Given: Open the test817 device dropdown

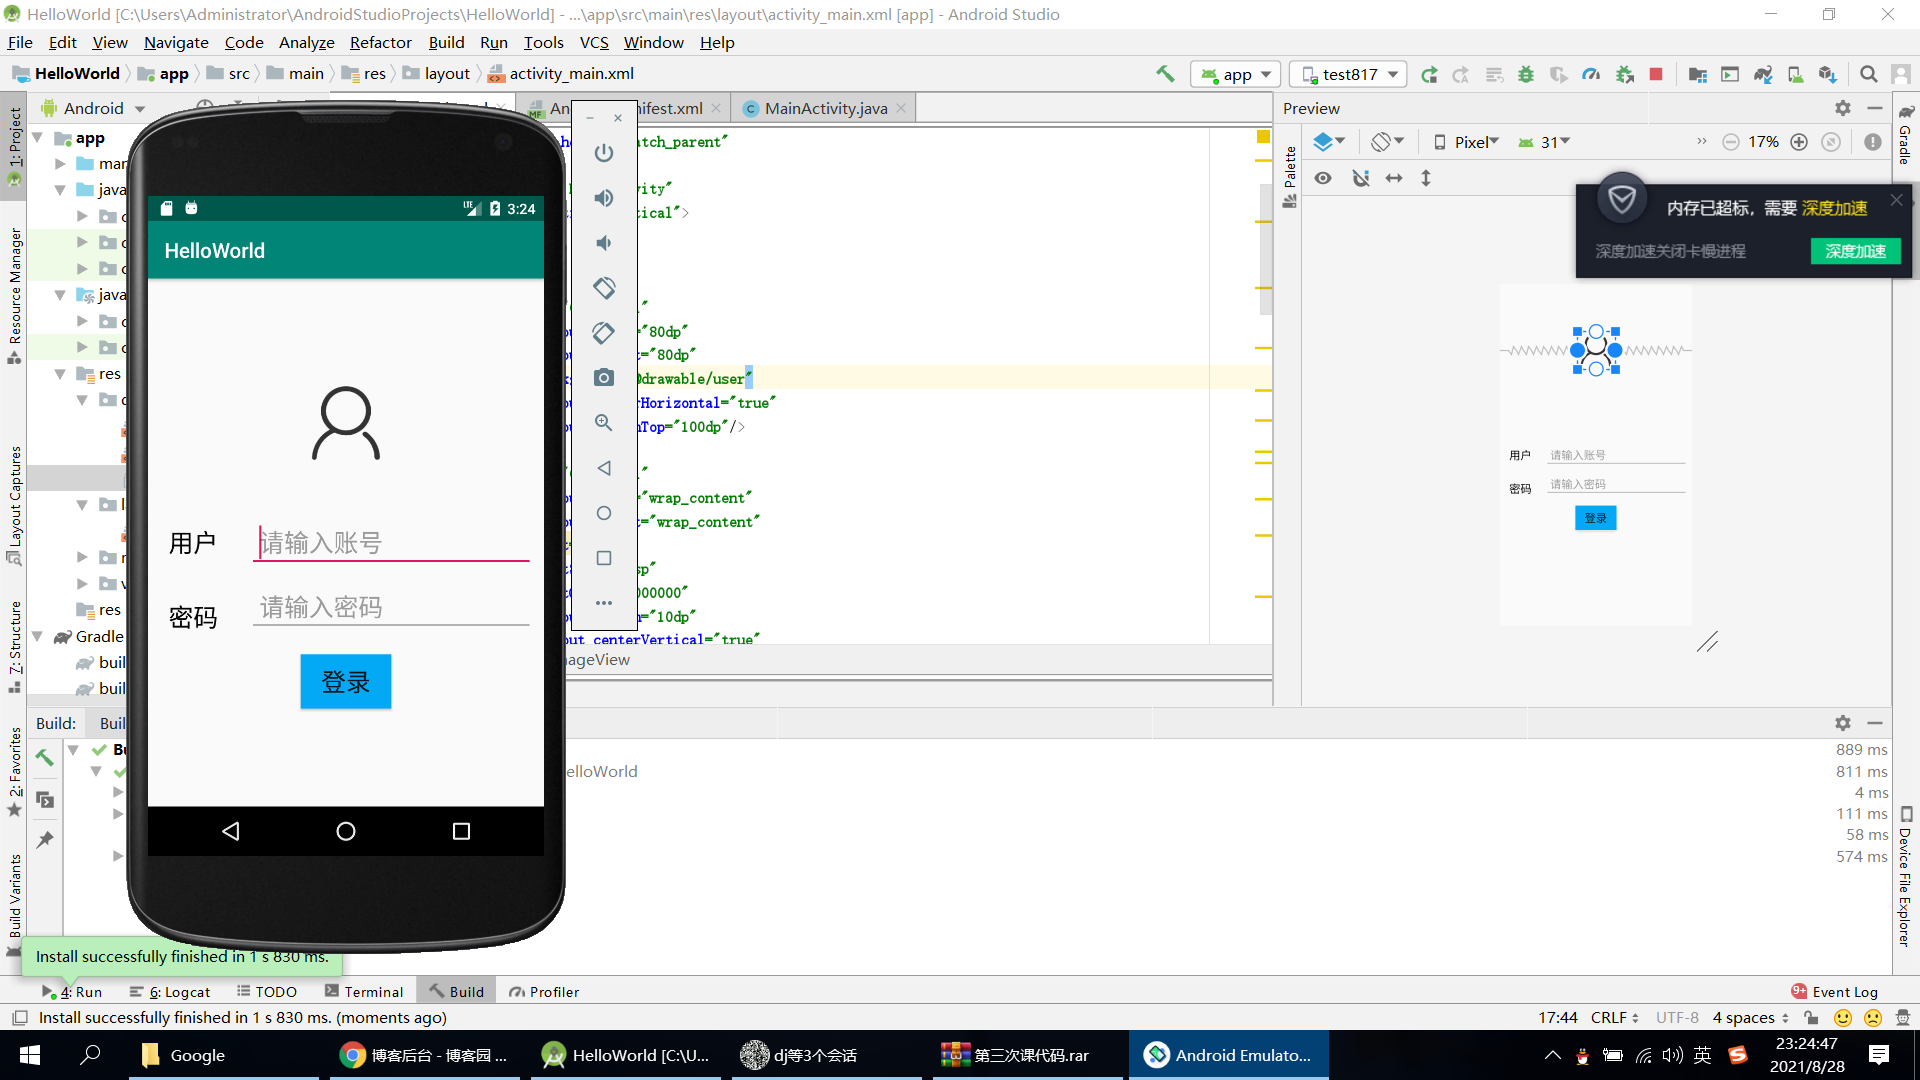Looking at the screenshot, I should tap(1349, 74).
